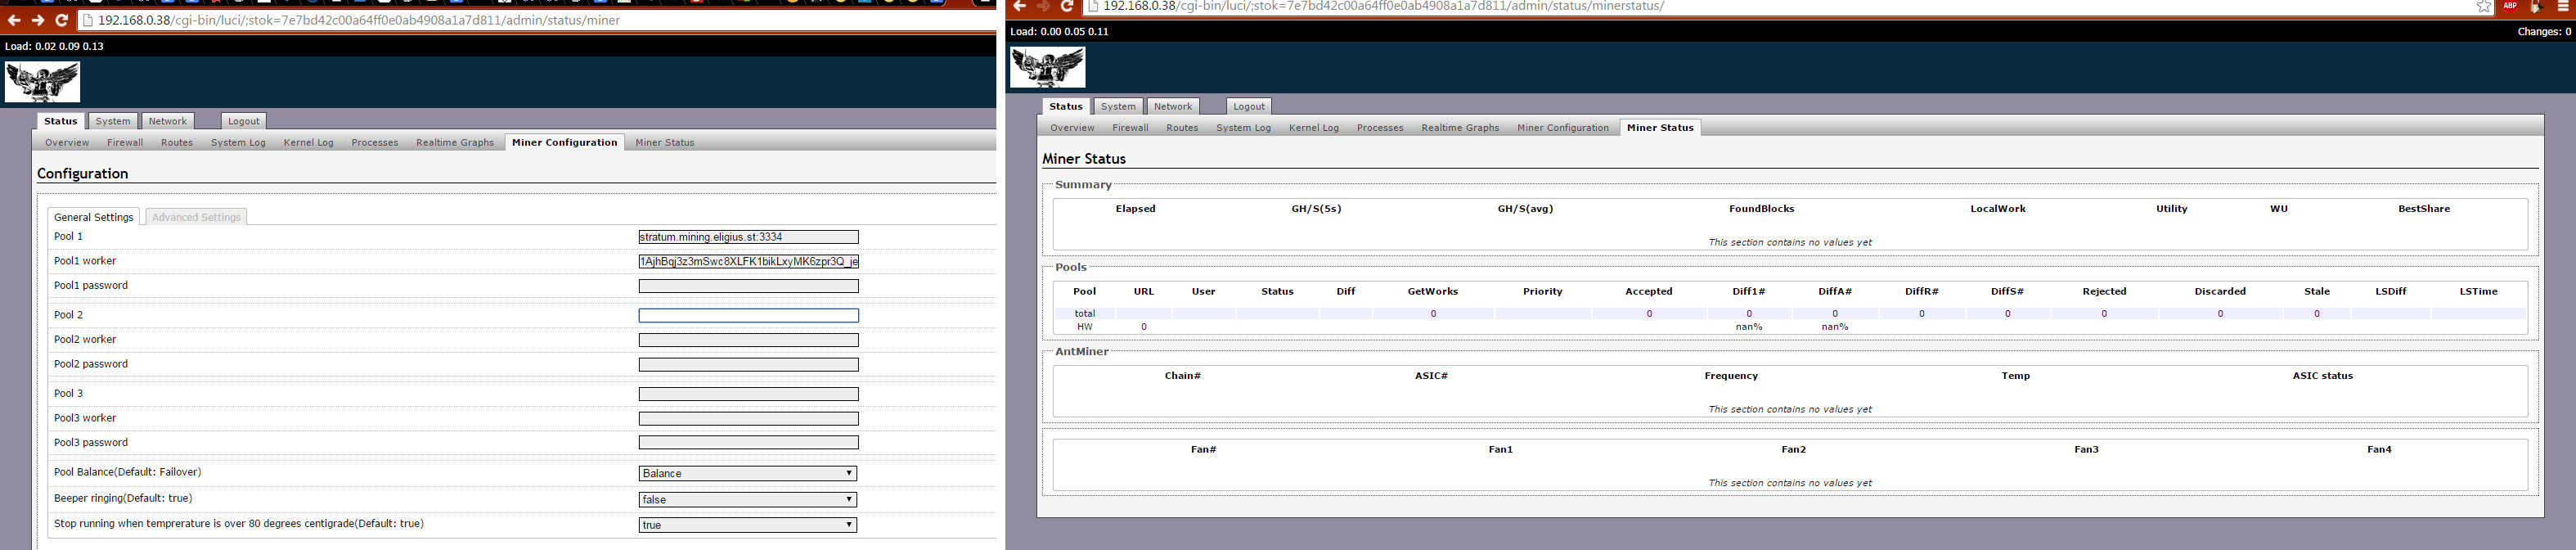Click Pool3 password input field
The image size is (2576, 550).
[x=748, y=442]
